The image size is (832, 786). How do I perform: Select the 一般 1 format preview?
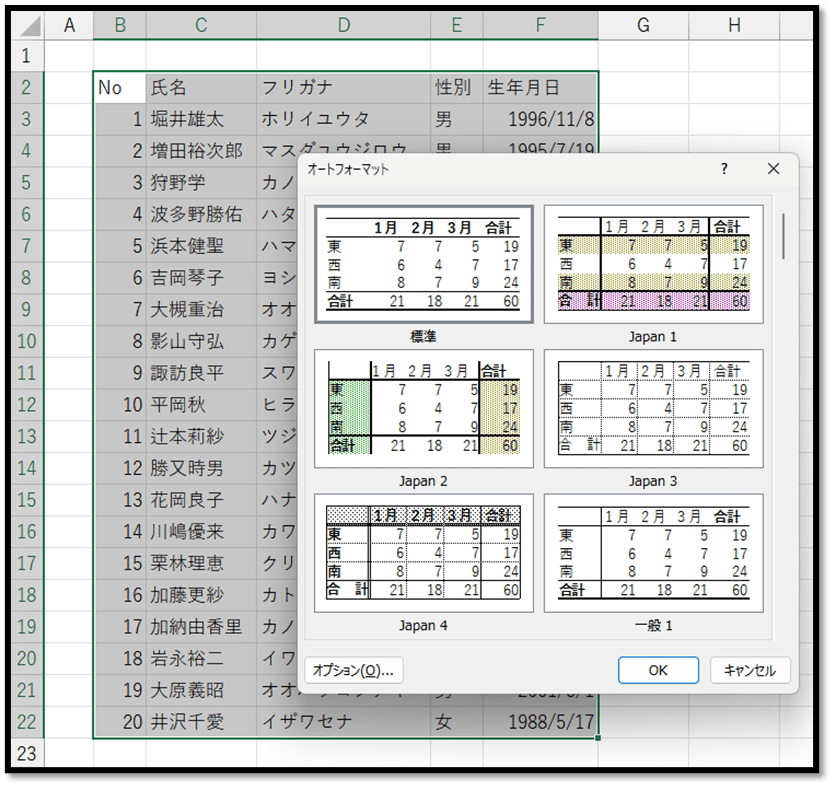[x=653, y=553]
